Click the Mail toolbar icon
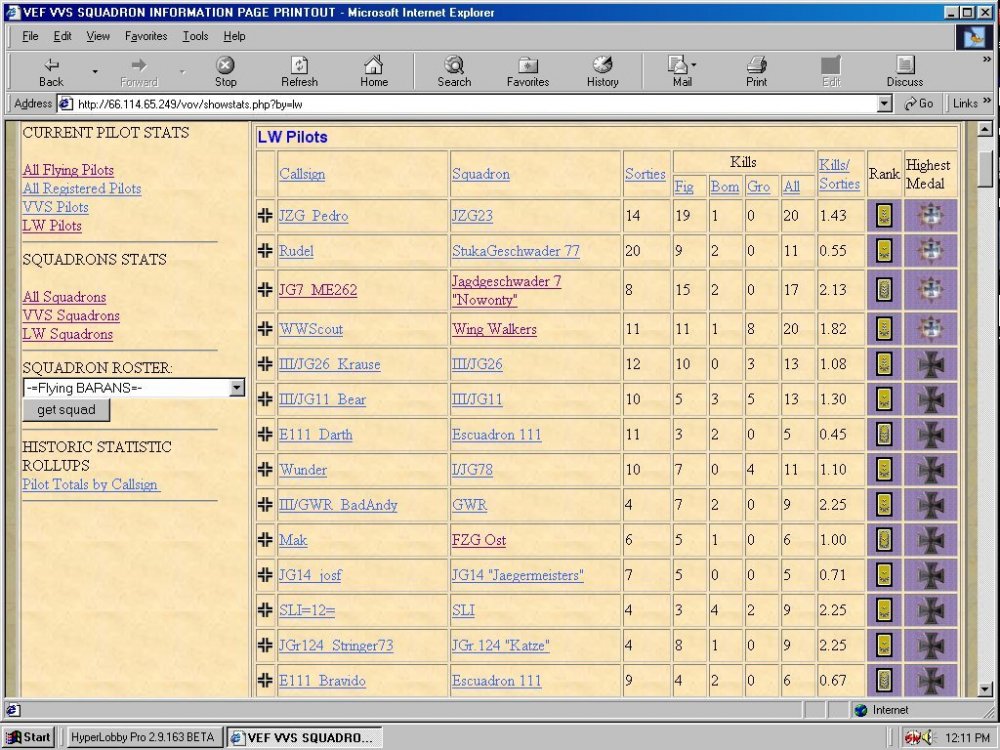Screen dimensions: 1000x750 [x=681, y=71]
